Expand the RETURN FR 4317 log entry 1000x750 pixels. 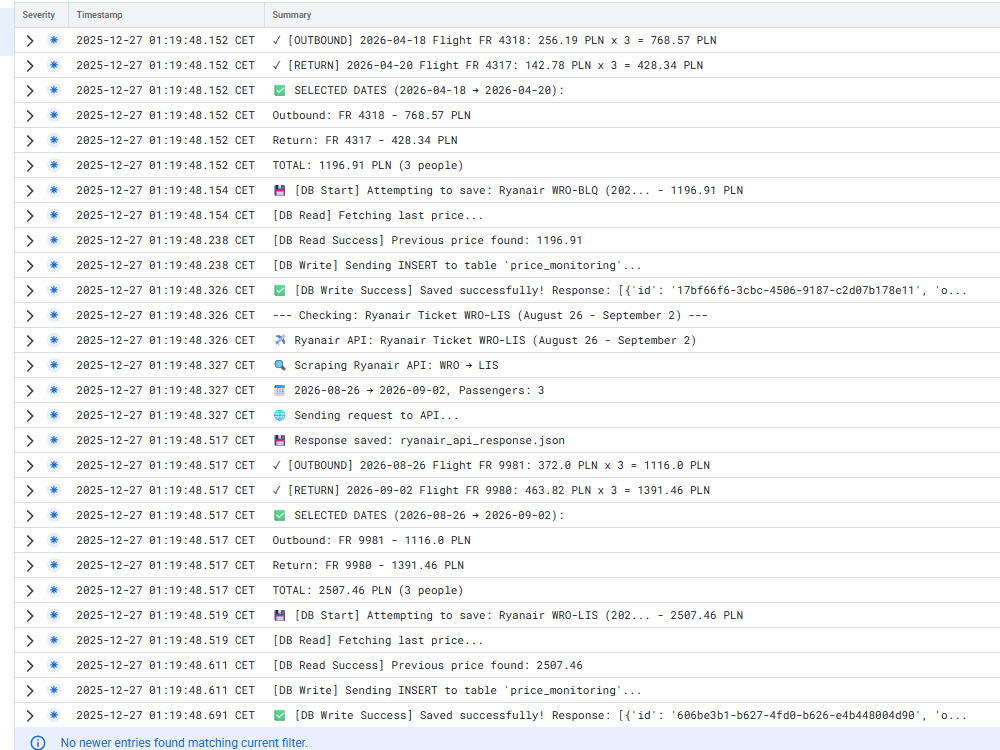pyautogui.click(x=29, y=66)
